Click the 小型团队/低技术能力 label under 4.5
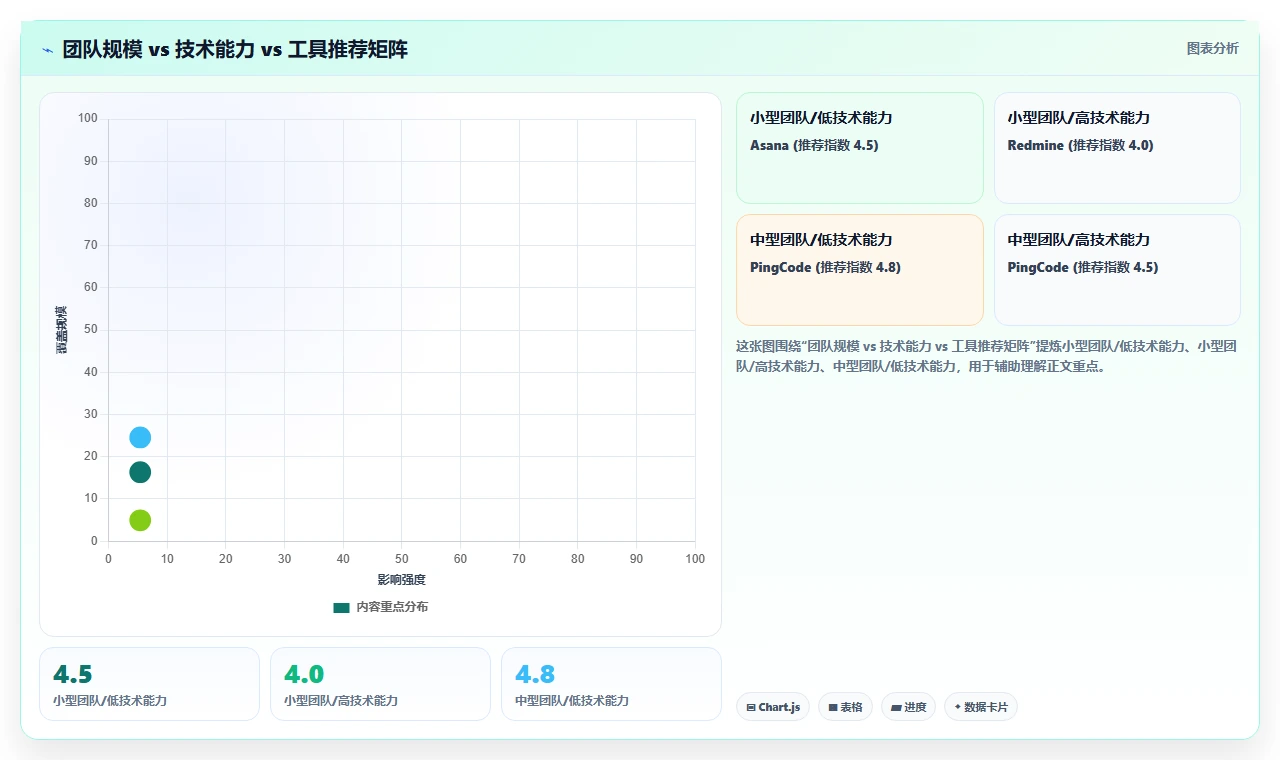1280x760 pixels. coord(110,701)
